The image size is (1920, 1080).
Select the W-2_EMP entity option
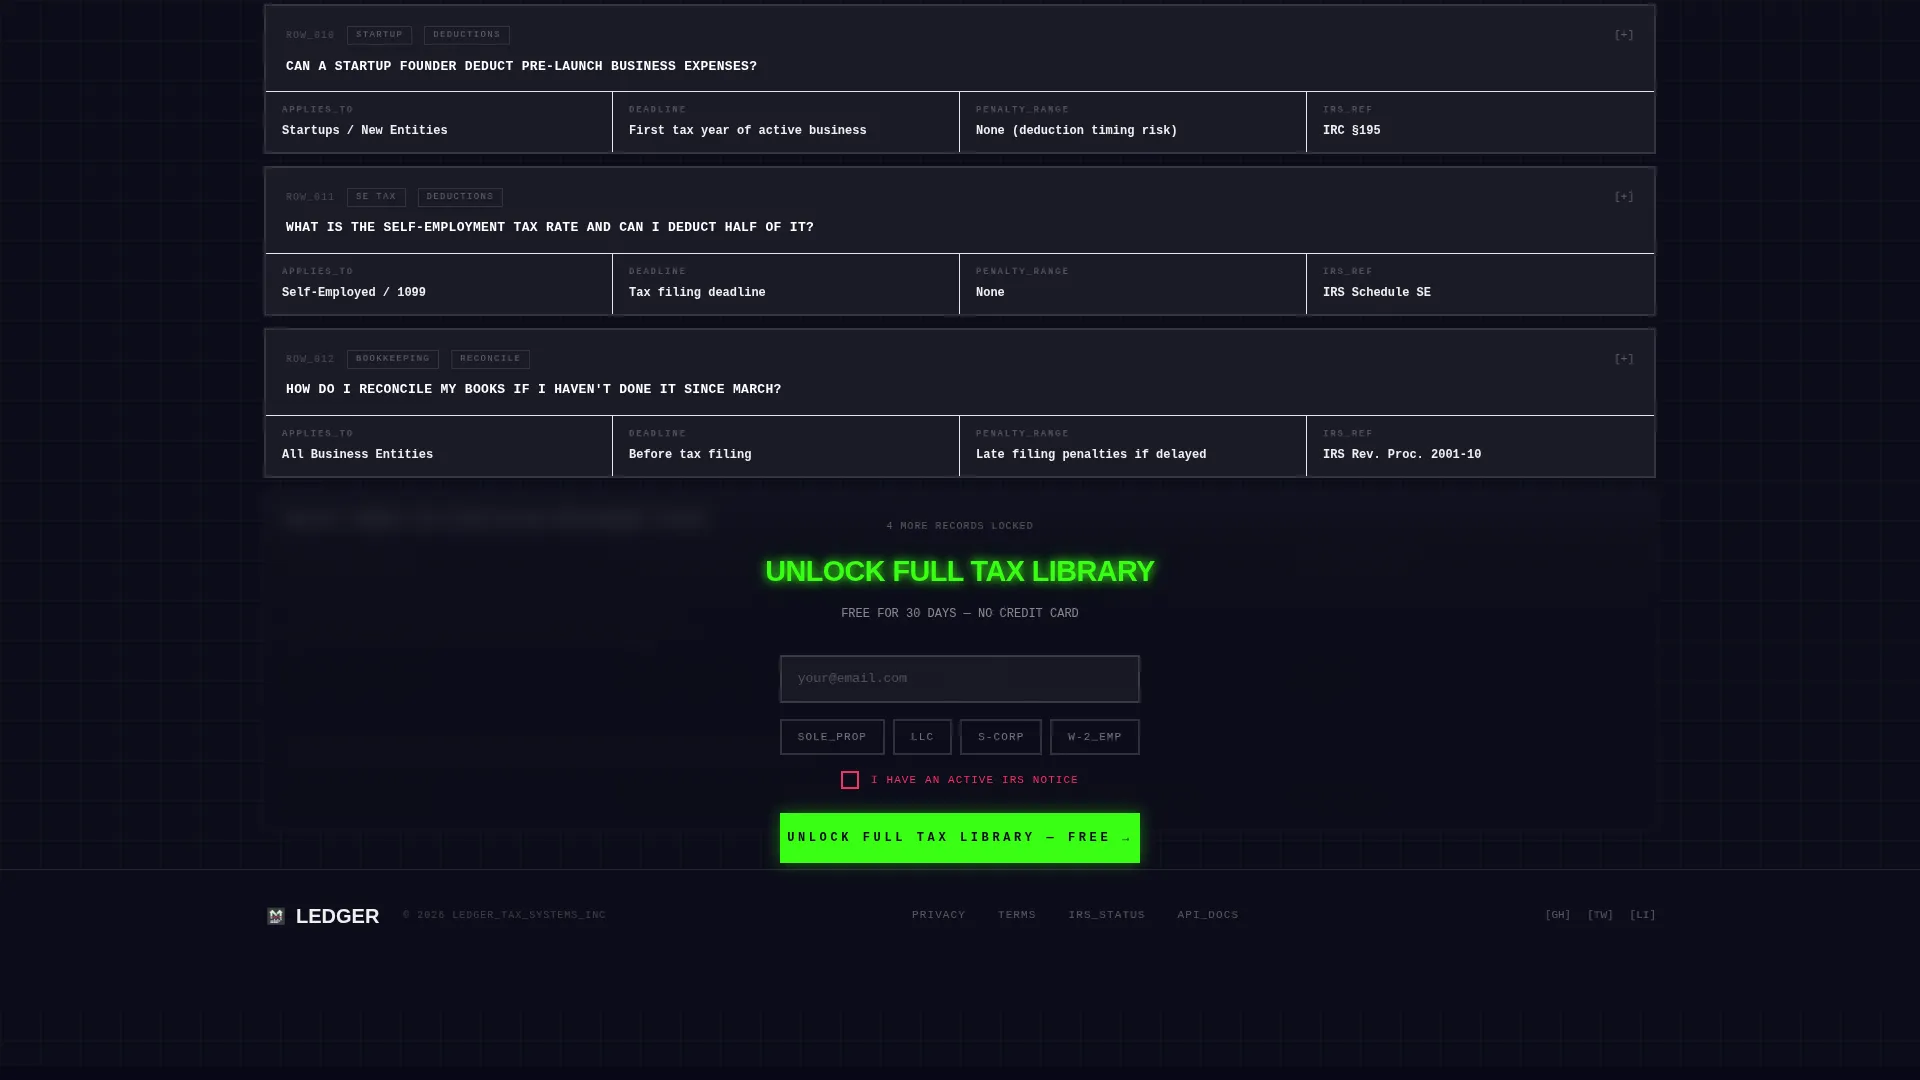1095,737
